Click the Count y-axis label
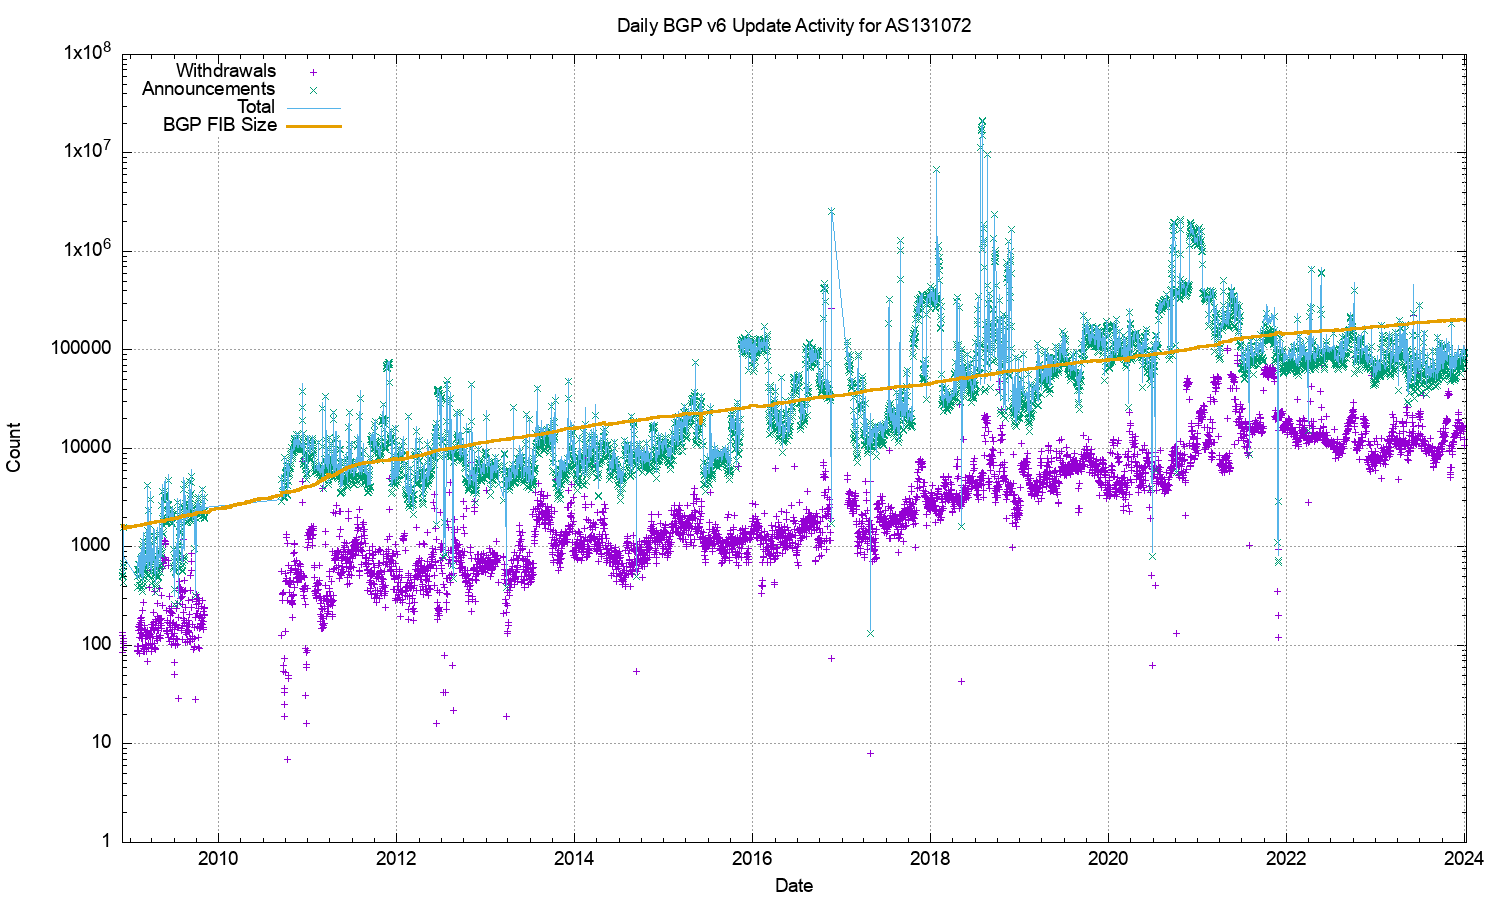 14,447
